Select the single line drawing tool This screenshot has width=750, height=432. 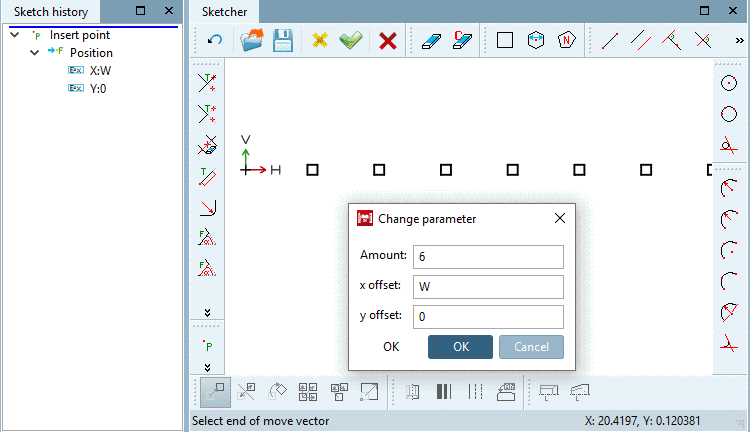click(x=609, y=41)
